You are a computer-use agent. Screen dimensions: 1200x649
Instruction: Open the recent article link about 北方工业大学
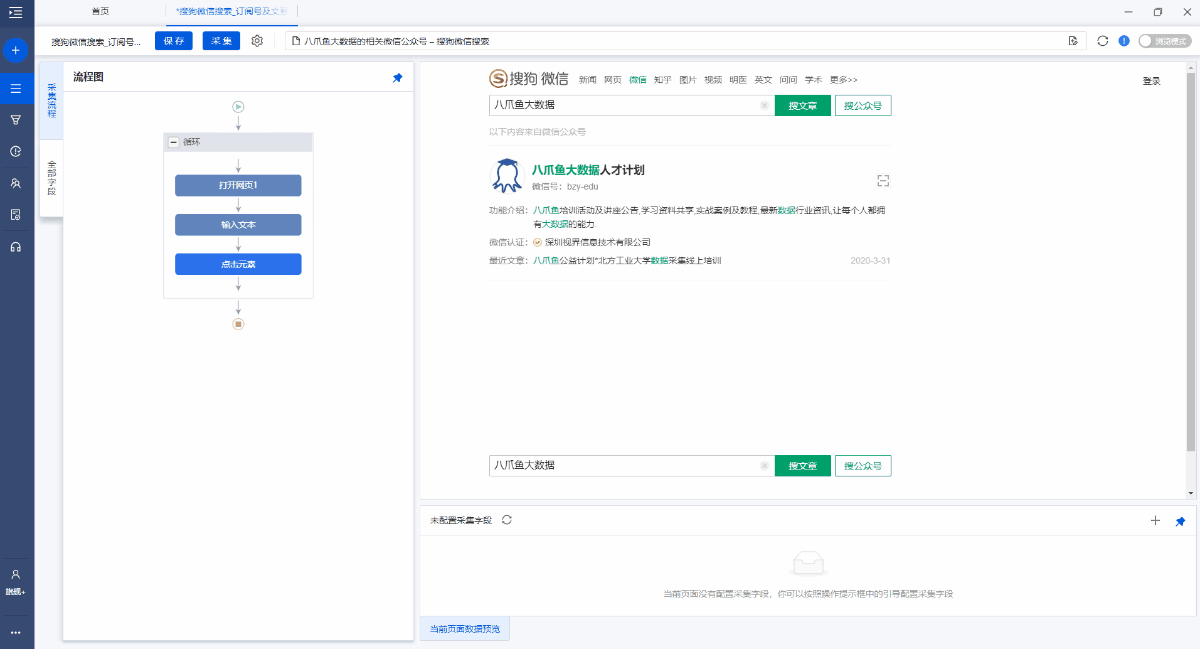627,260
